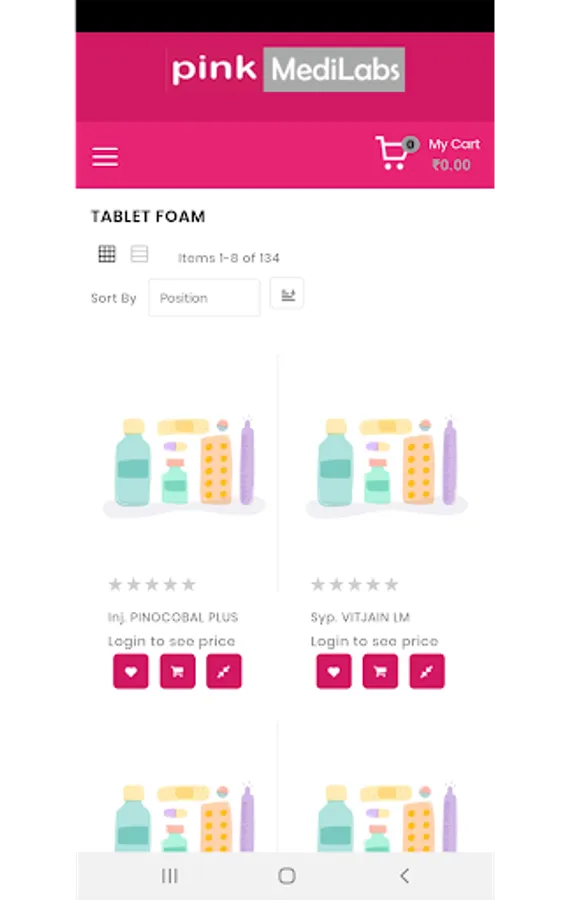Rate Inj. PINOCOBAL PLUS using the stars
This screenshot has height=900, width=561.
click(x=152, y=584)
